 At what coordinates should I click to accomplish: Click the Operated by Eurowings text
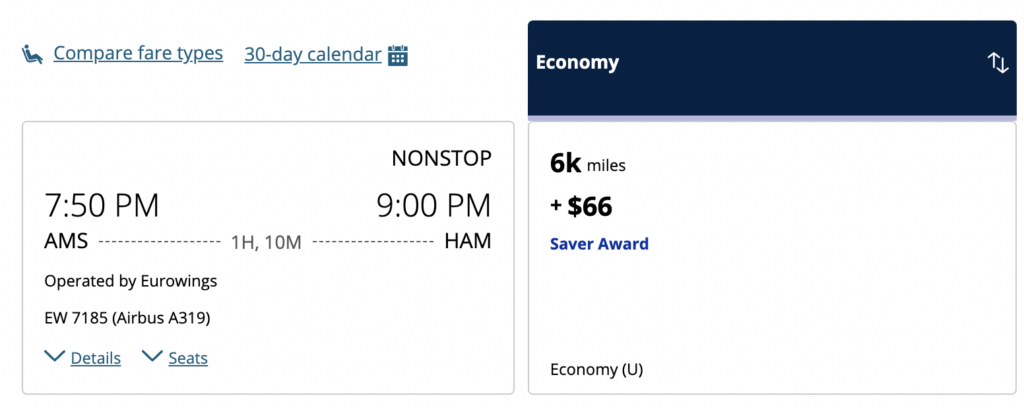pyautogui.click(x=131, y=281)
